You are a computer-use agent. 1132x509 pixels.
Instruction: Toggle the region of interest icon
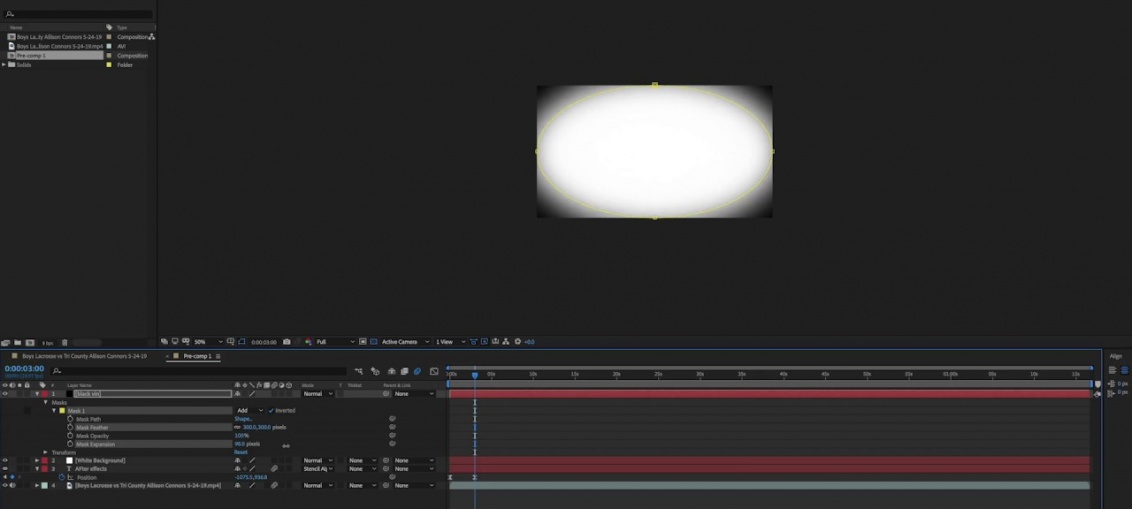363,341
